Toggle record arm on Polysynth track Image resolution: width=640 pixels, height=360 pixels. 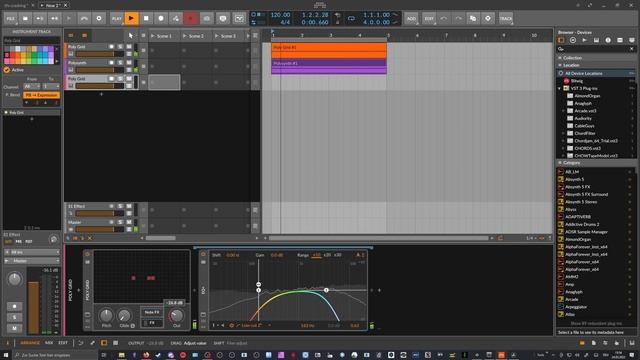[x=111, y=63]
